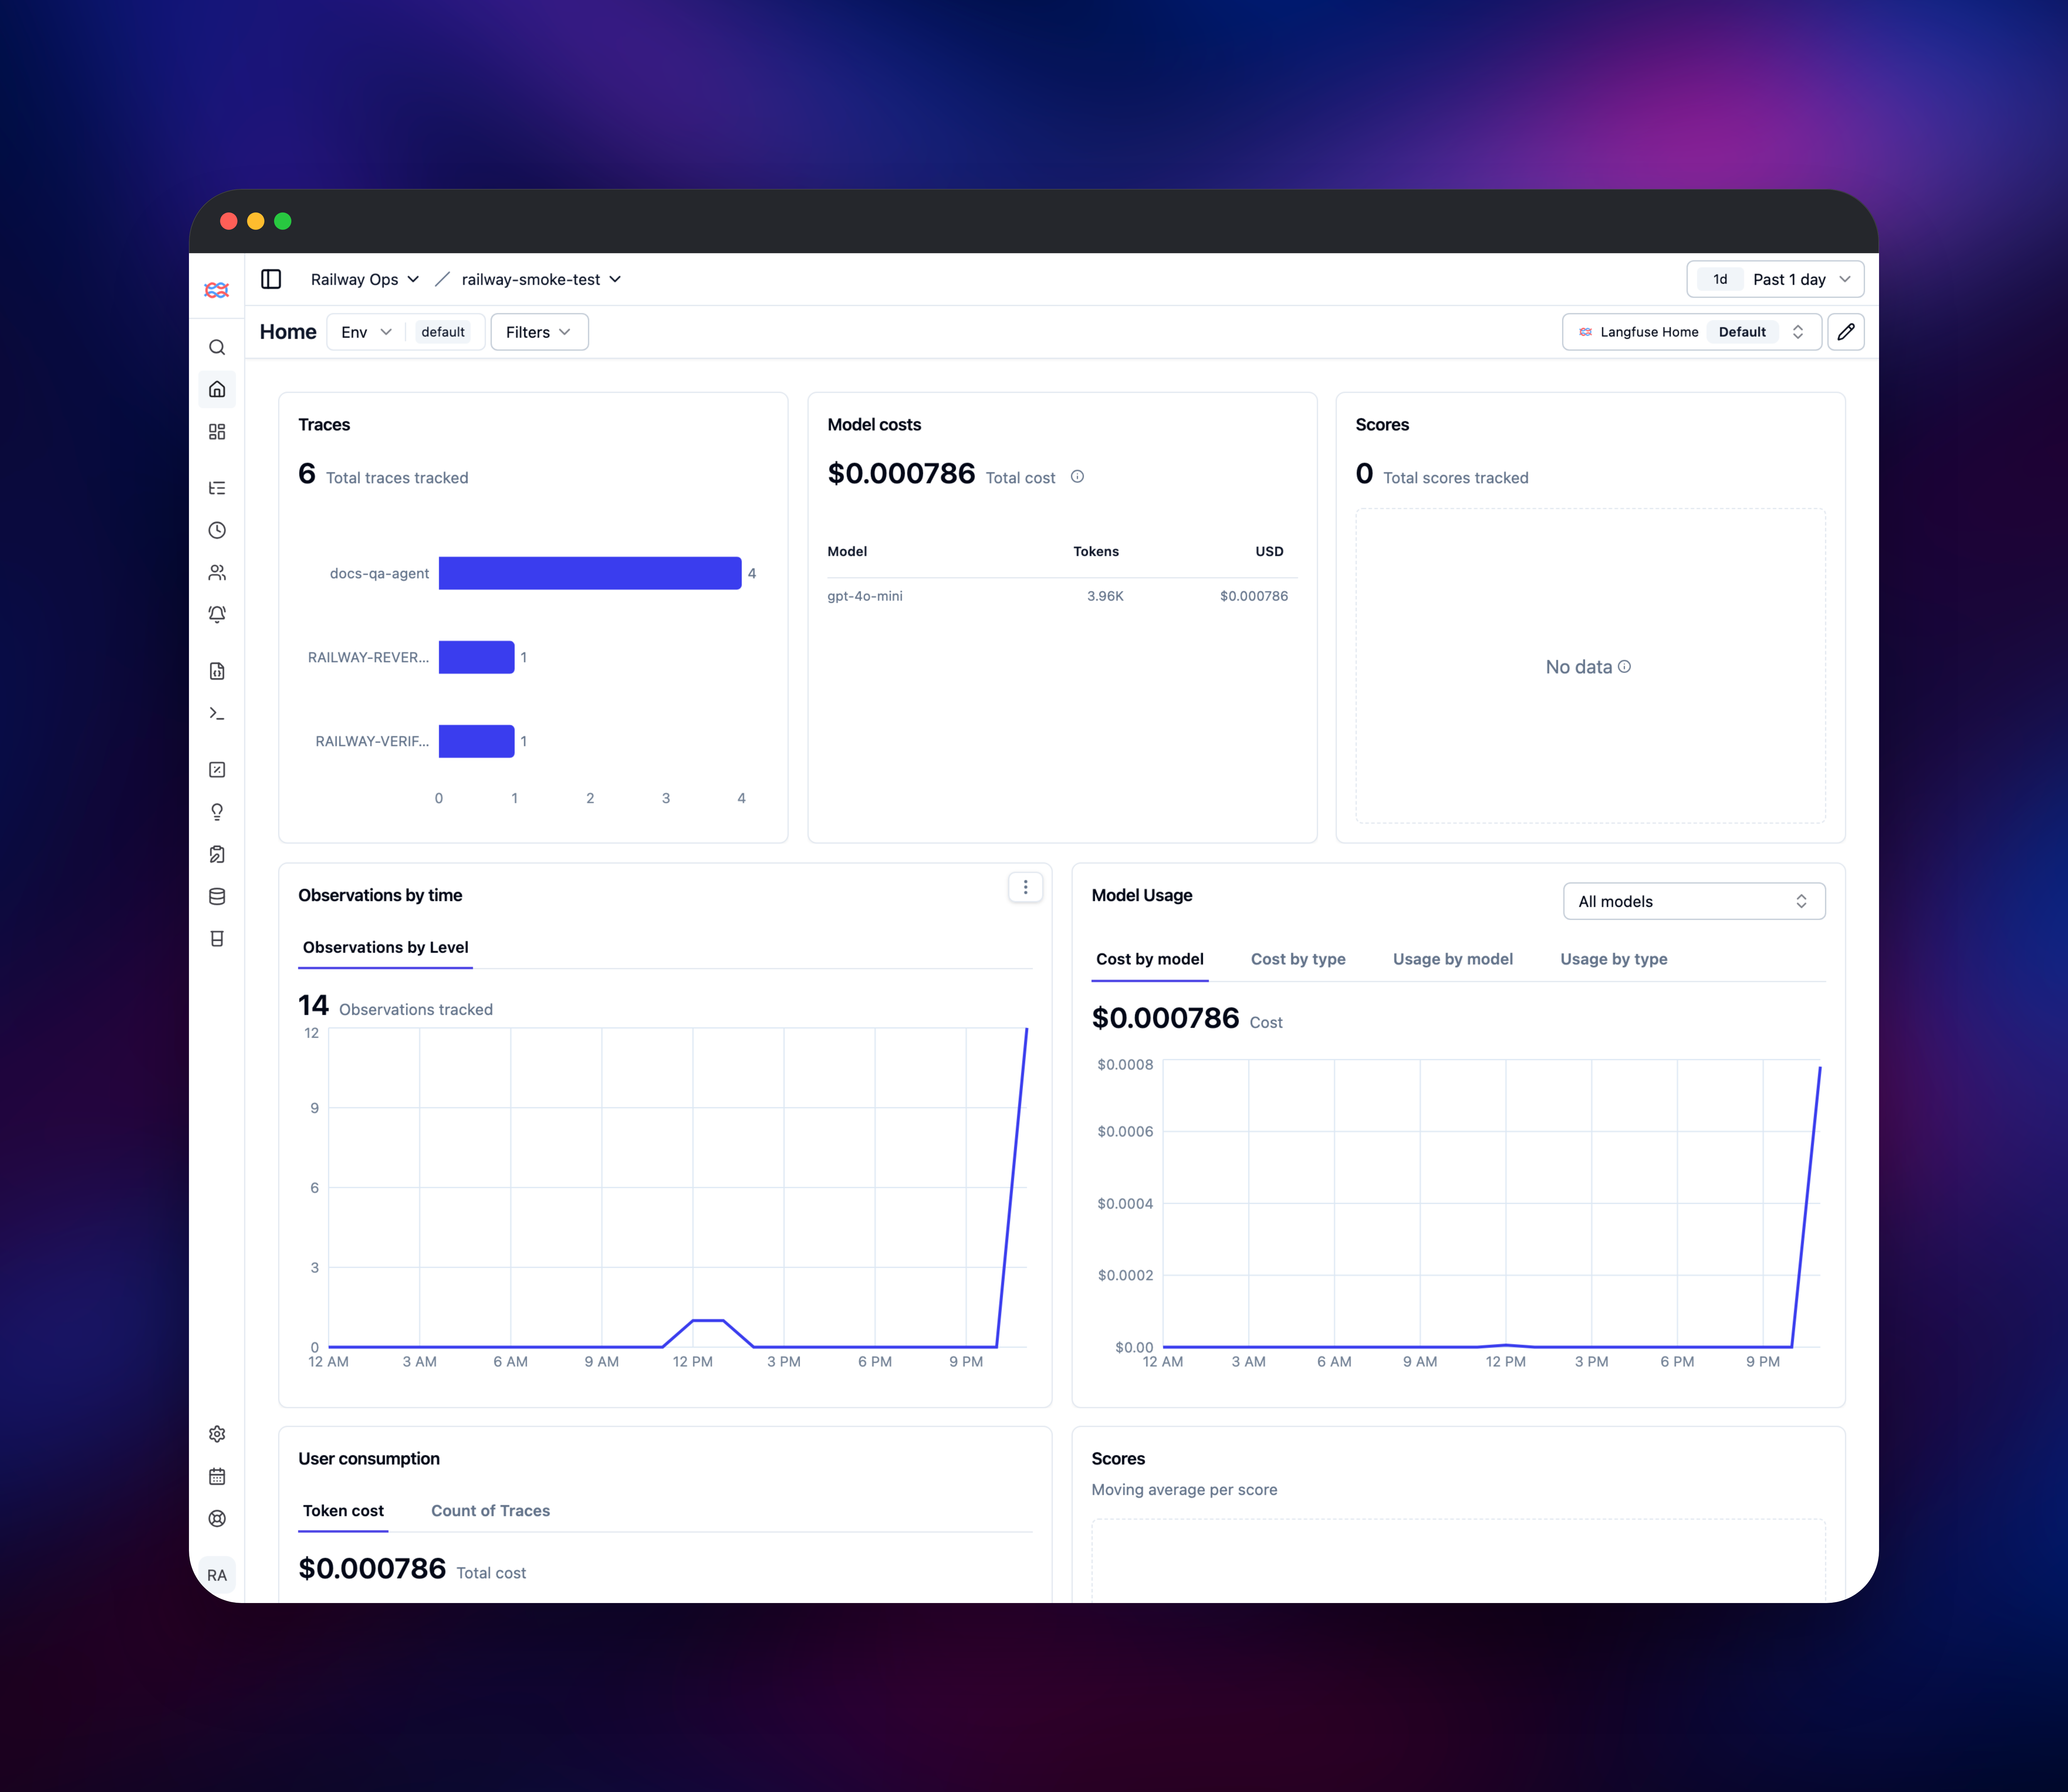Open Sessions clock icon in sidebar
Screen dimensions: 2068x1792
(x=217, y=530)
